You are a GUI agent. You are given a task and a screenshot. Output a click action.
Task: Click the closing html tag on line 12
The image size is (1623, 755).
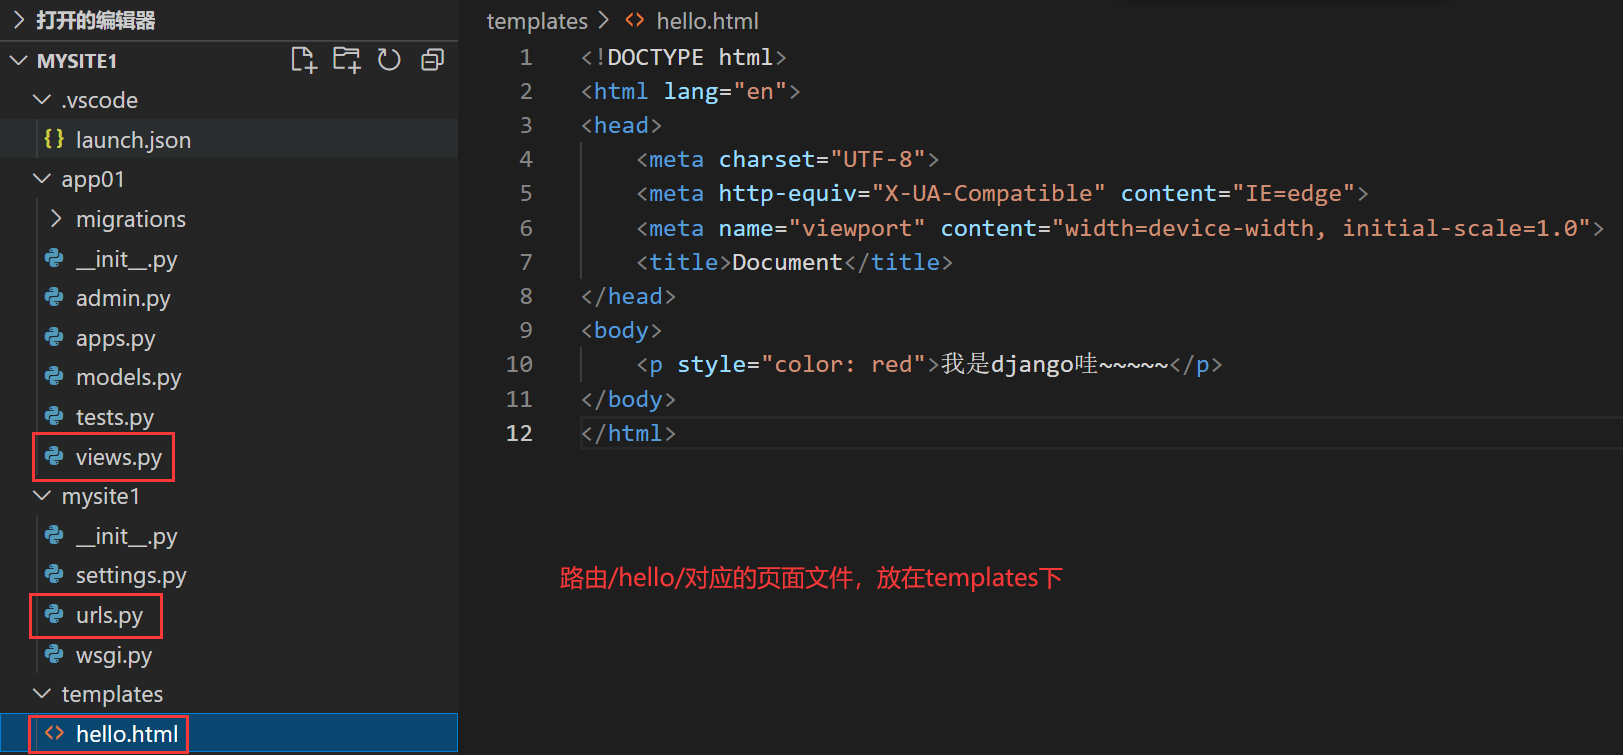[x=628, y=433]
